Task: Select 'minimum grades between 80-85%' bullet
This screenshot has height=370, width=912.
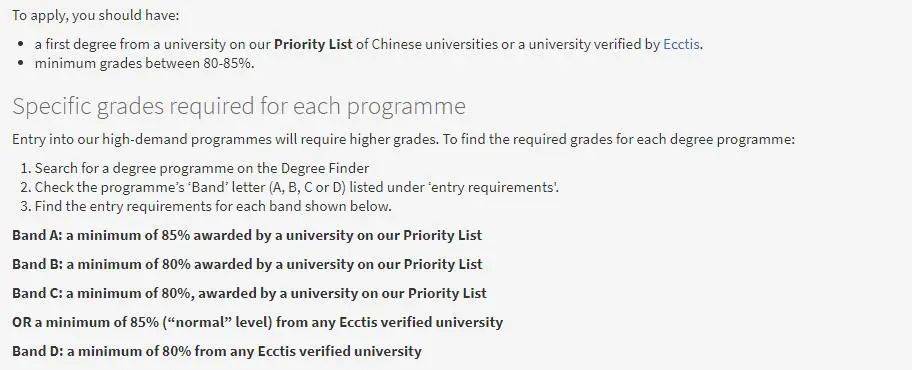Action: pyautogui.click(x=144, y=63)
